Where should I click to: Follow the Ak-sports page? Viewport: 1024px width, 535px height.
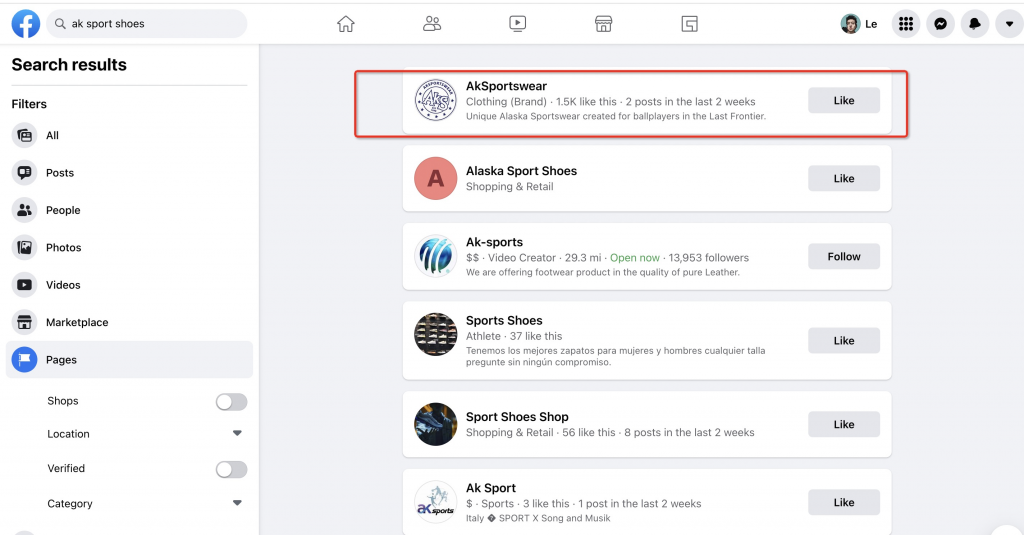(844, 256)
